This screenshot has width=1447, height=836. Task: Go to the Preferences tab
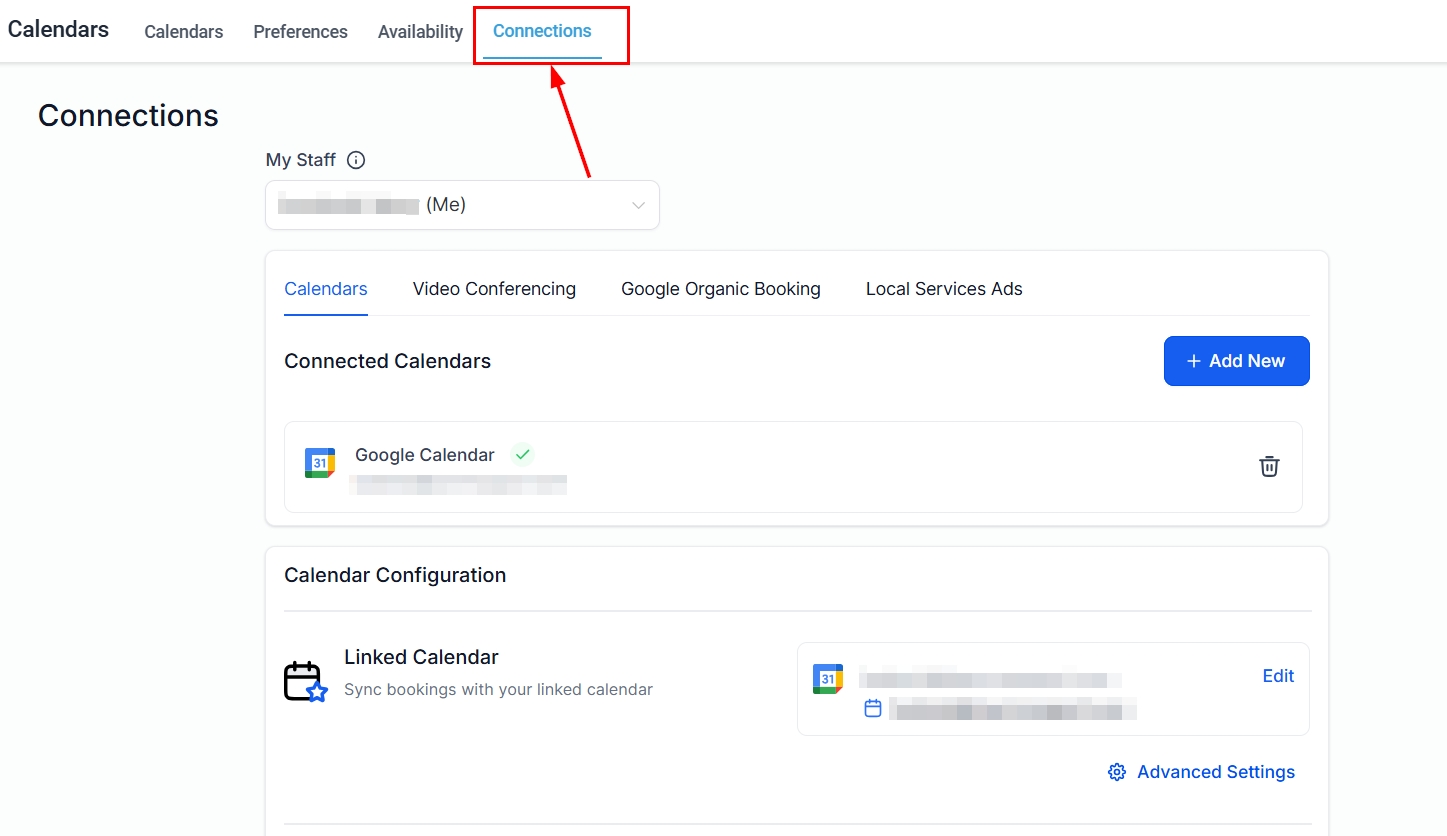(300, 32)
